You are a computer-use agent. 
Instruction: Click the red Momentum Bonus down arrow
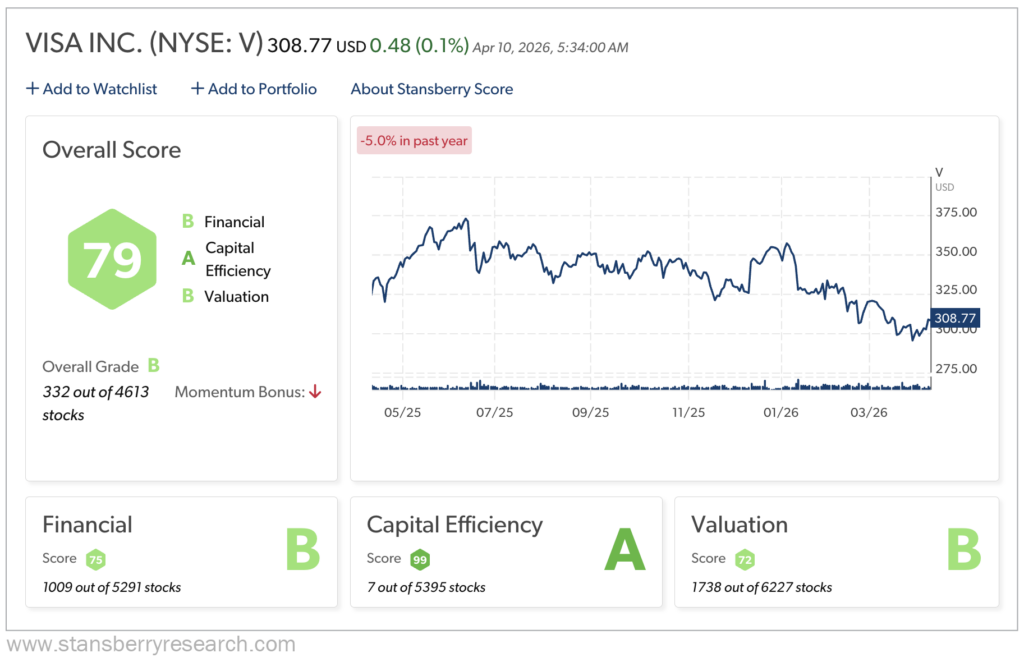[x=315, y=392]
